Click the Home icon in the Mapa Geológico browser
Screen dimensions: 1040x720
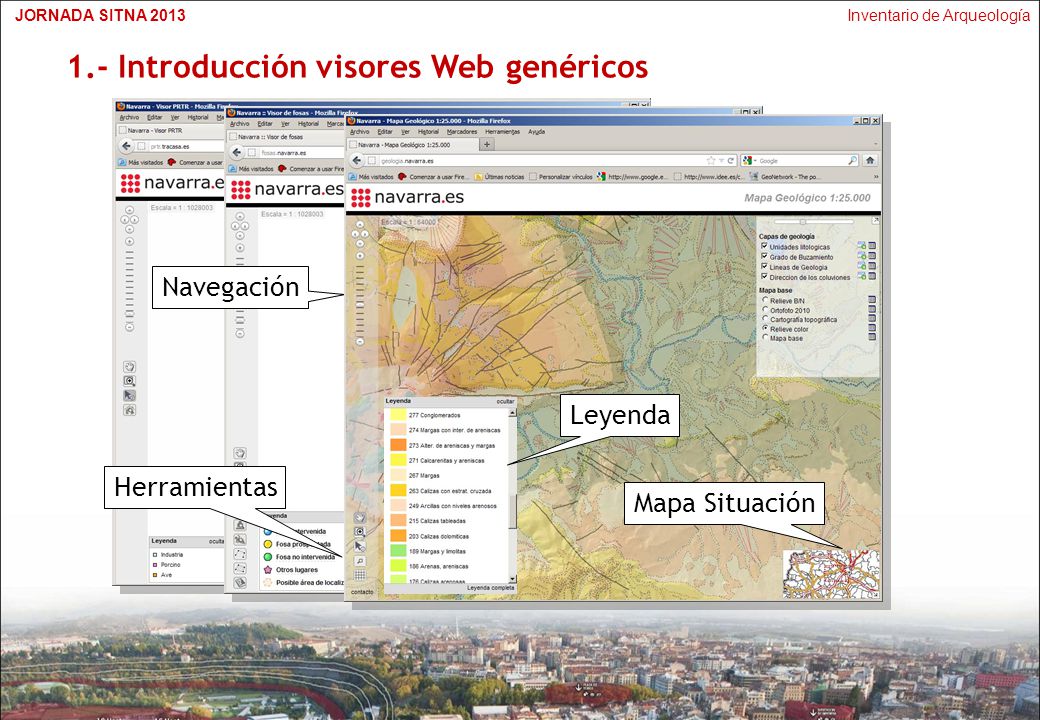click(870, 160)
